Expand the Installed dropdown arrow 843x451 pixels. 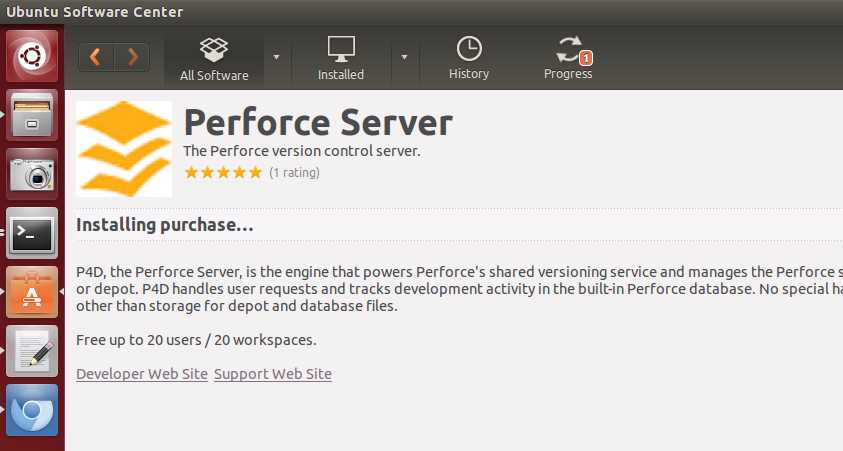tap(404, 57)
